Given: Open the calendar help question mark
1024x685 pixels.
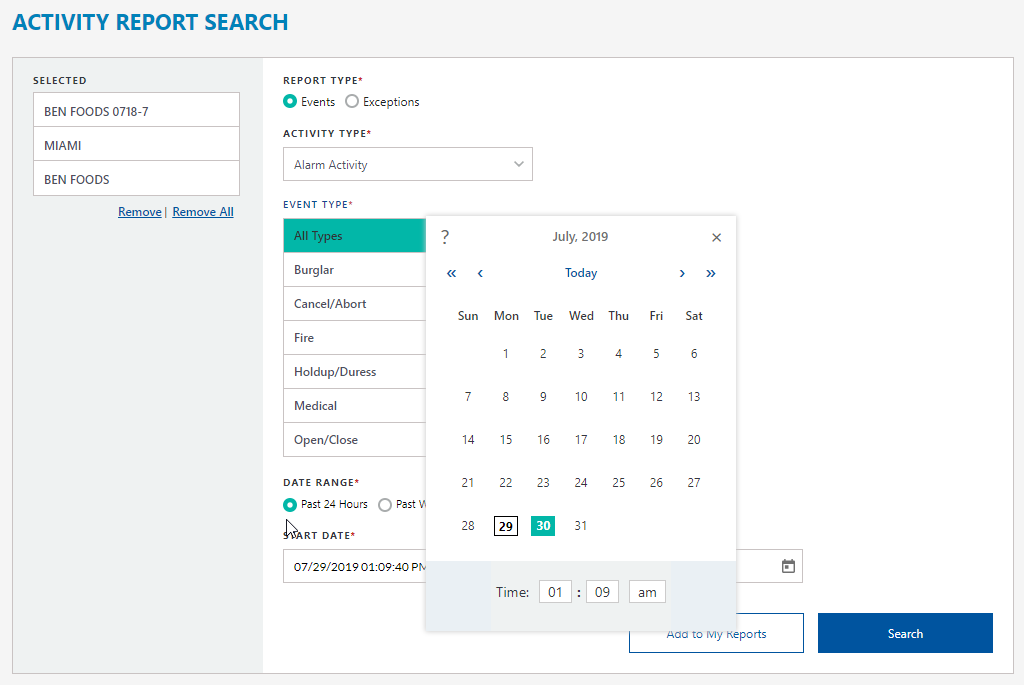Looking at the screenshot, I should point(445,237).
